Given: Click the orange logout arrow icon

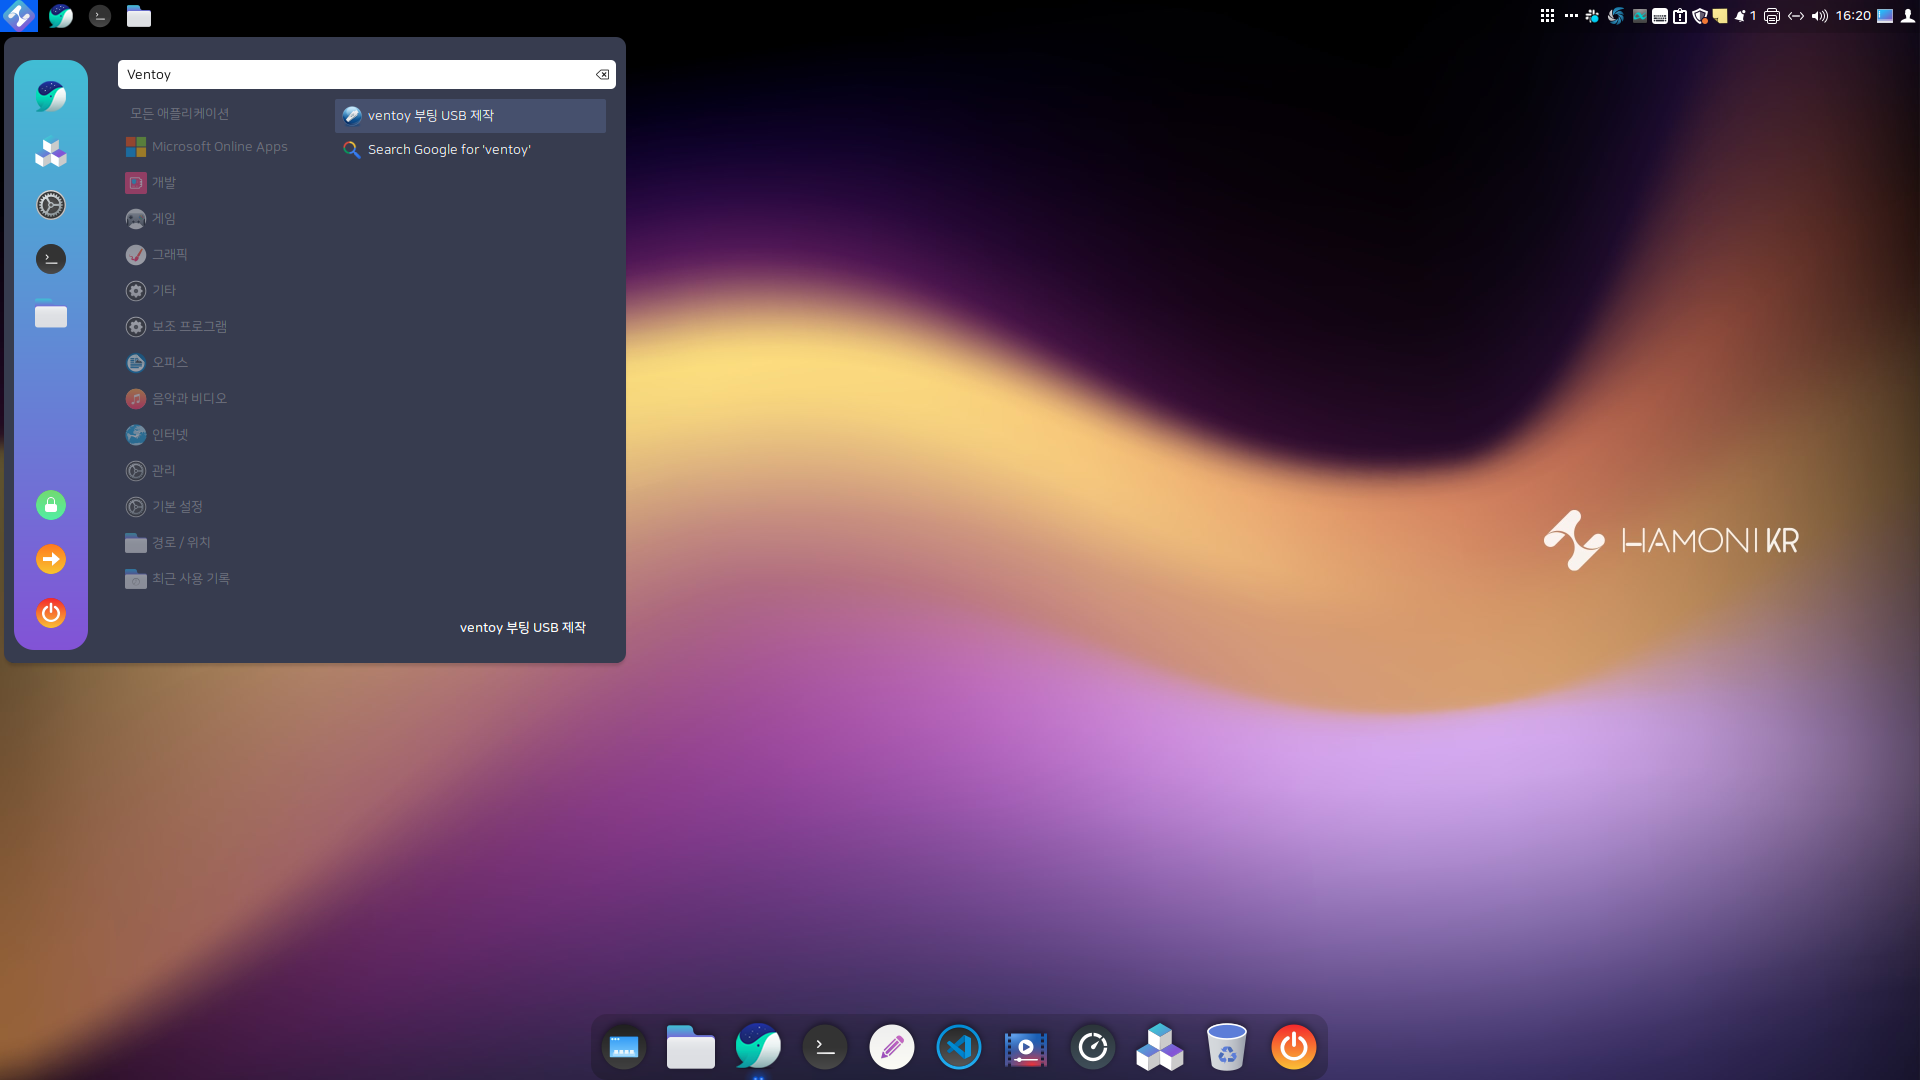Looking at the screenshot, I should 51,559.
